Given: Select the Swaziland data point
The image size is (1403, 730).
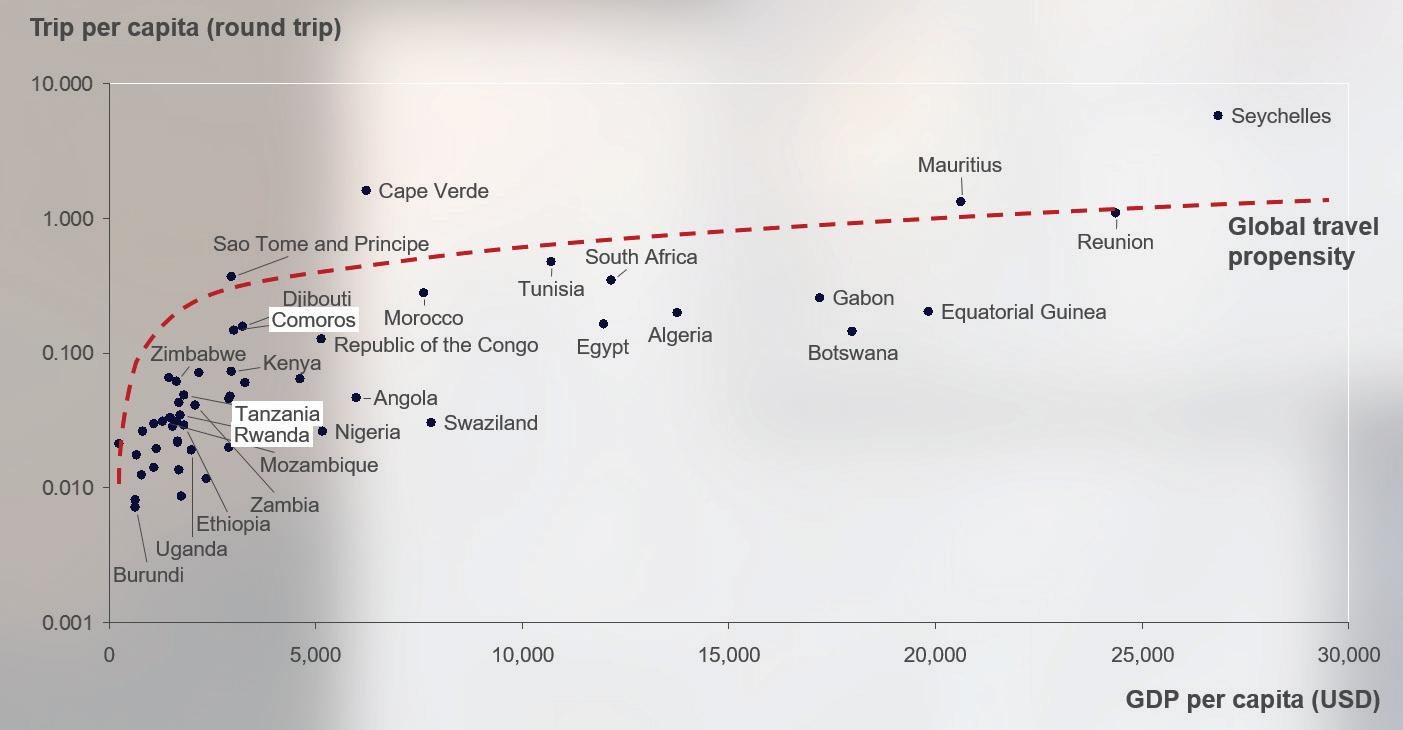Looking at the screenshot, I should click(431, 423).
